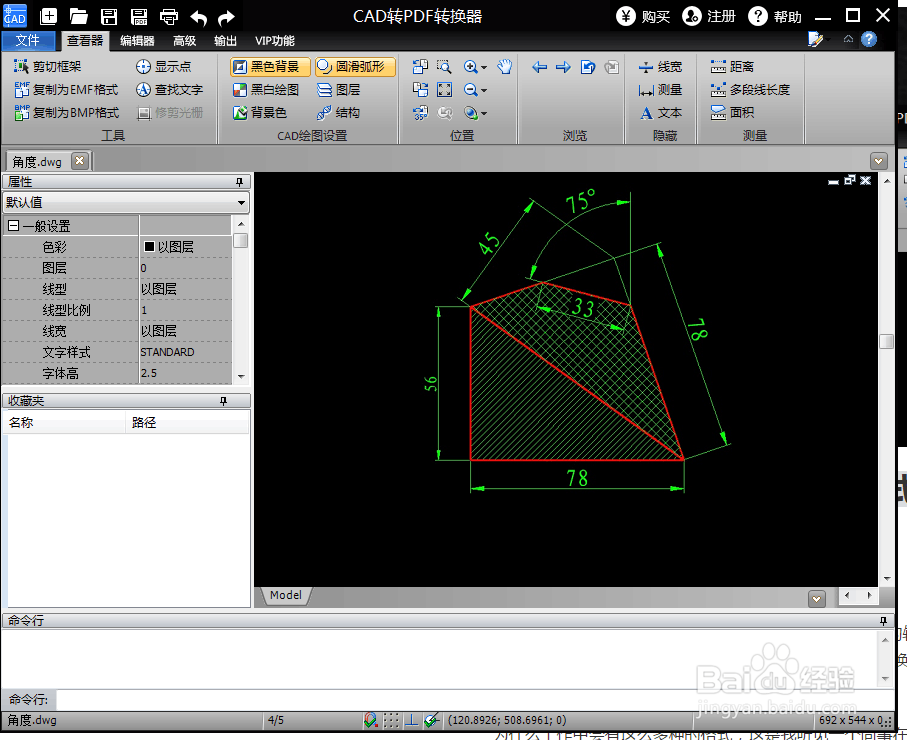This screenshot has height=740, width=907.
Task: Click the print icon
Action: [169, 17]
